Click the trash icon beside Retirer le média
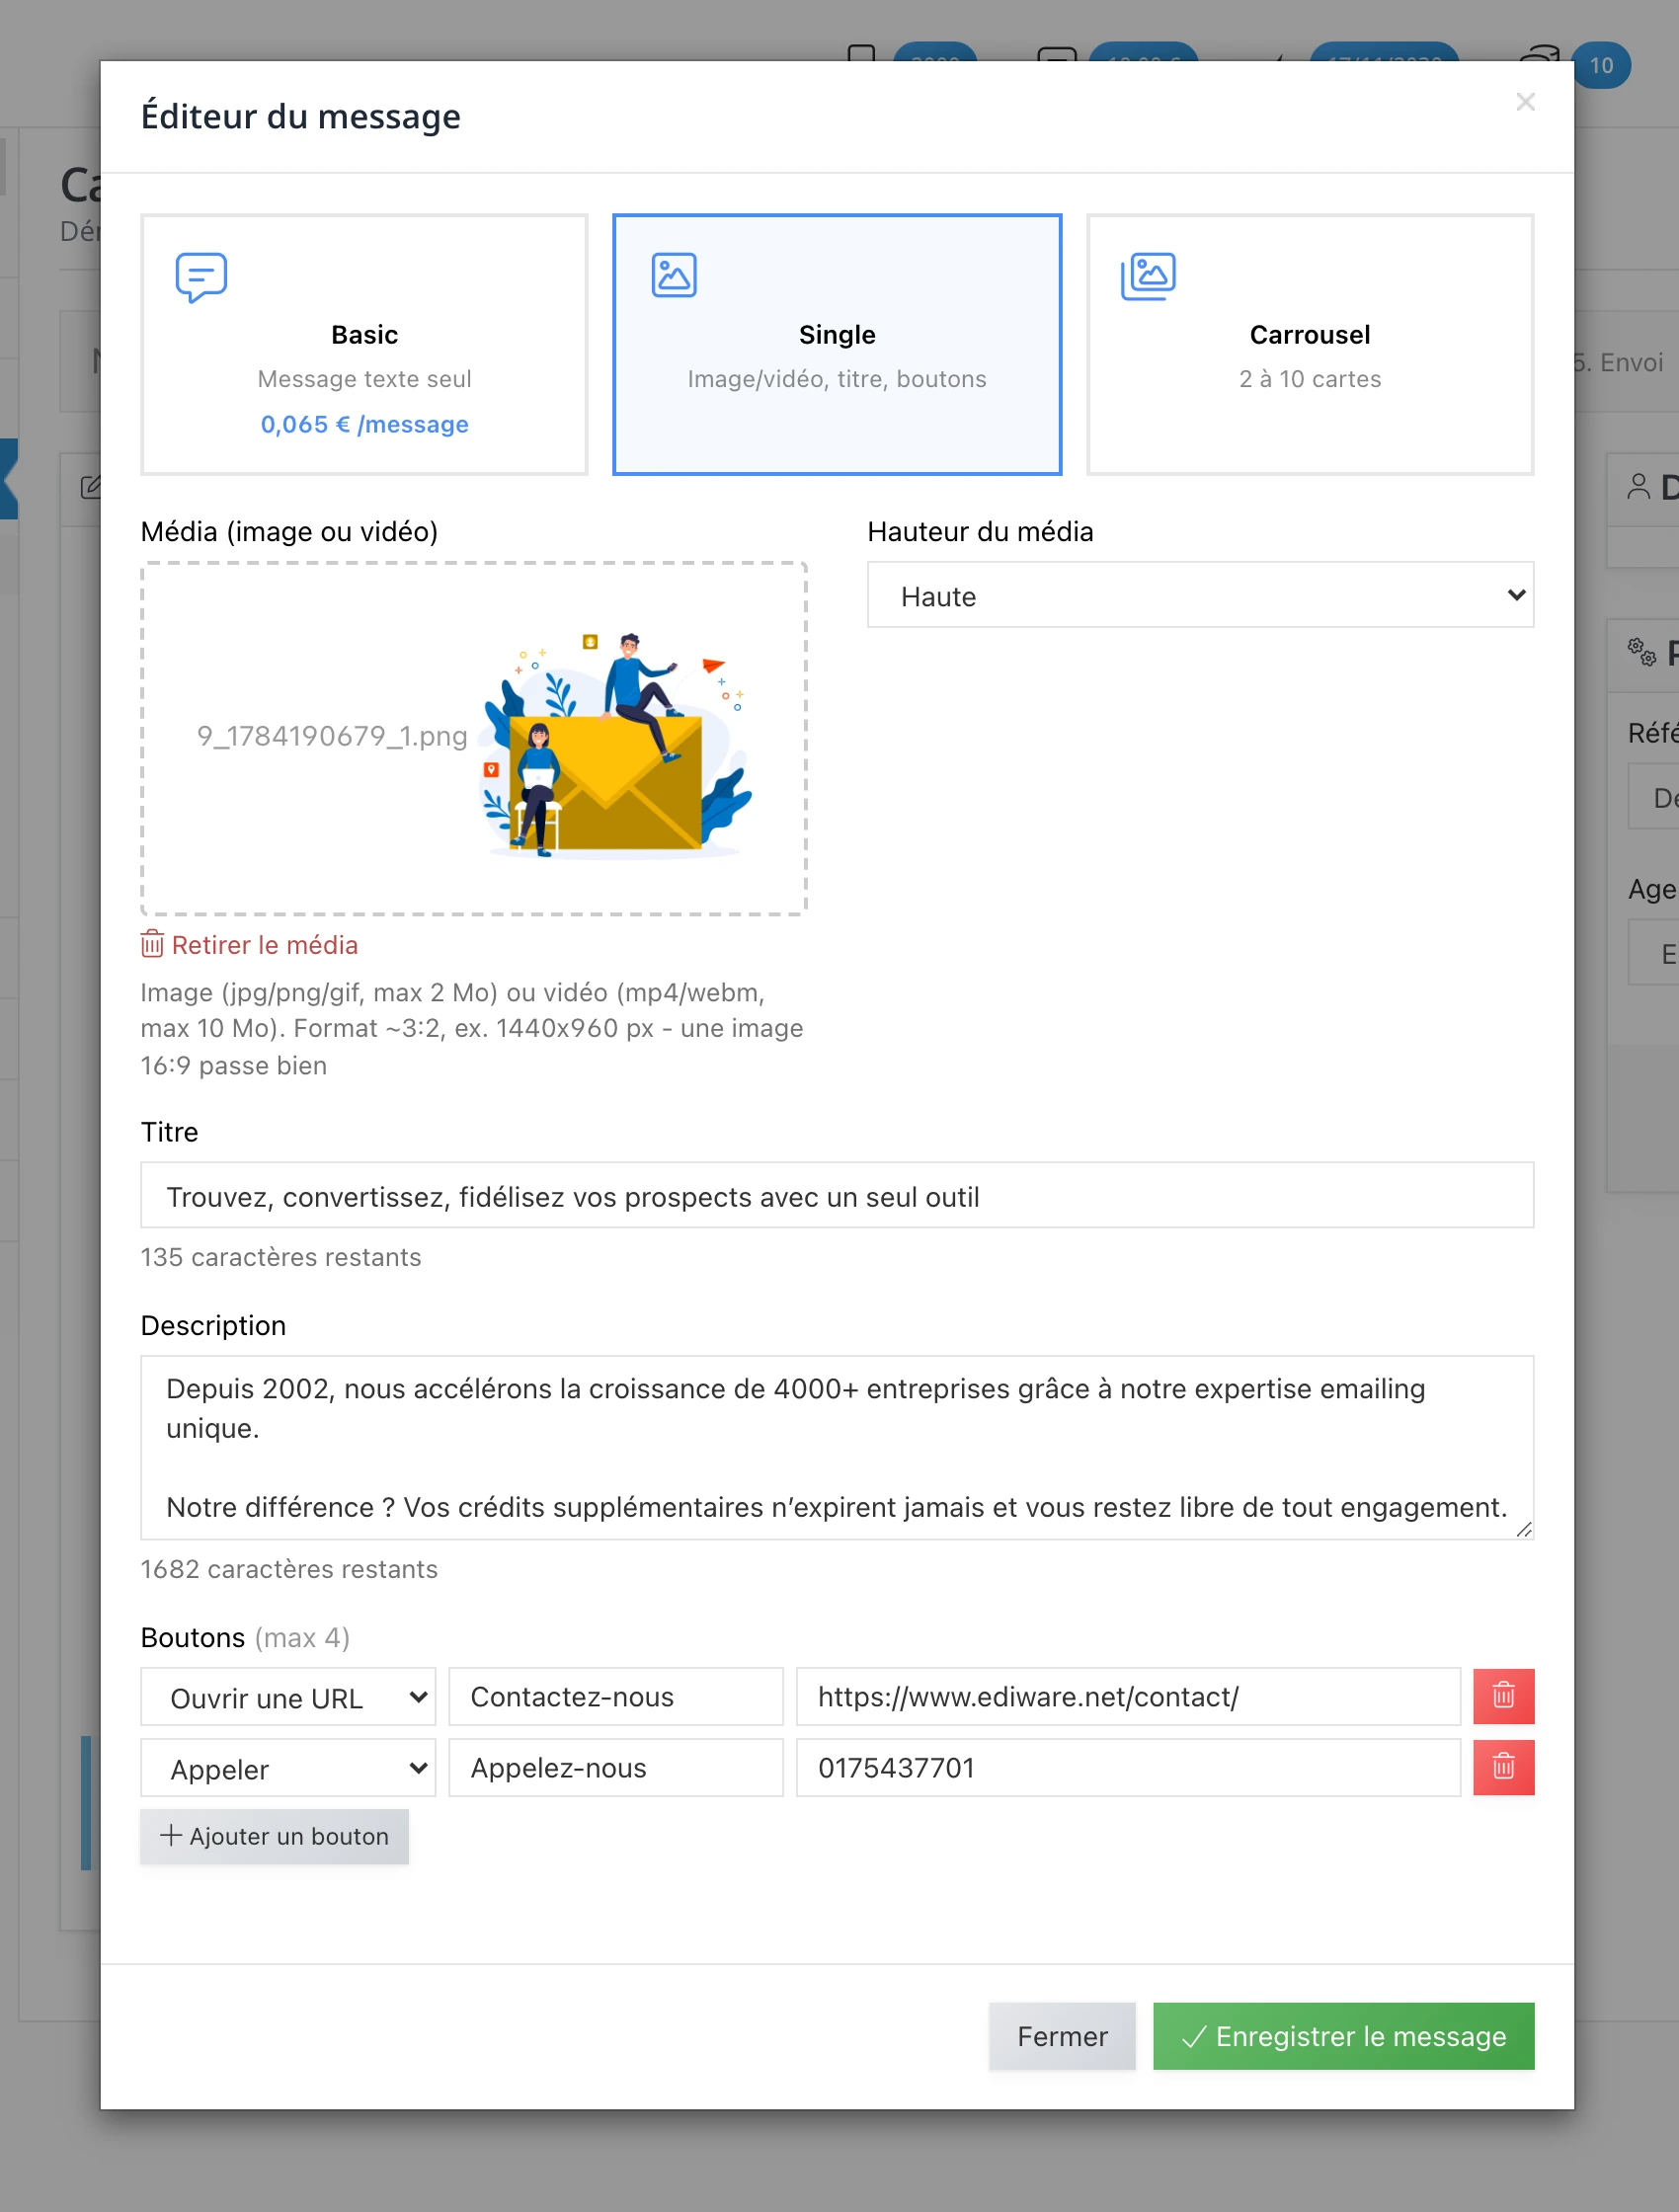1679x2212 pixels. pos(152,944)
